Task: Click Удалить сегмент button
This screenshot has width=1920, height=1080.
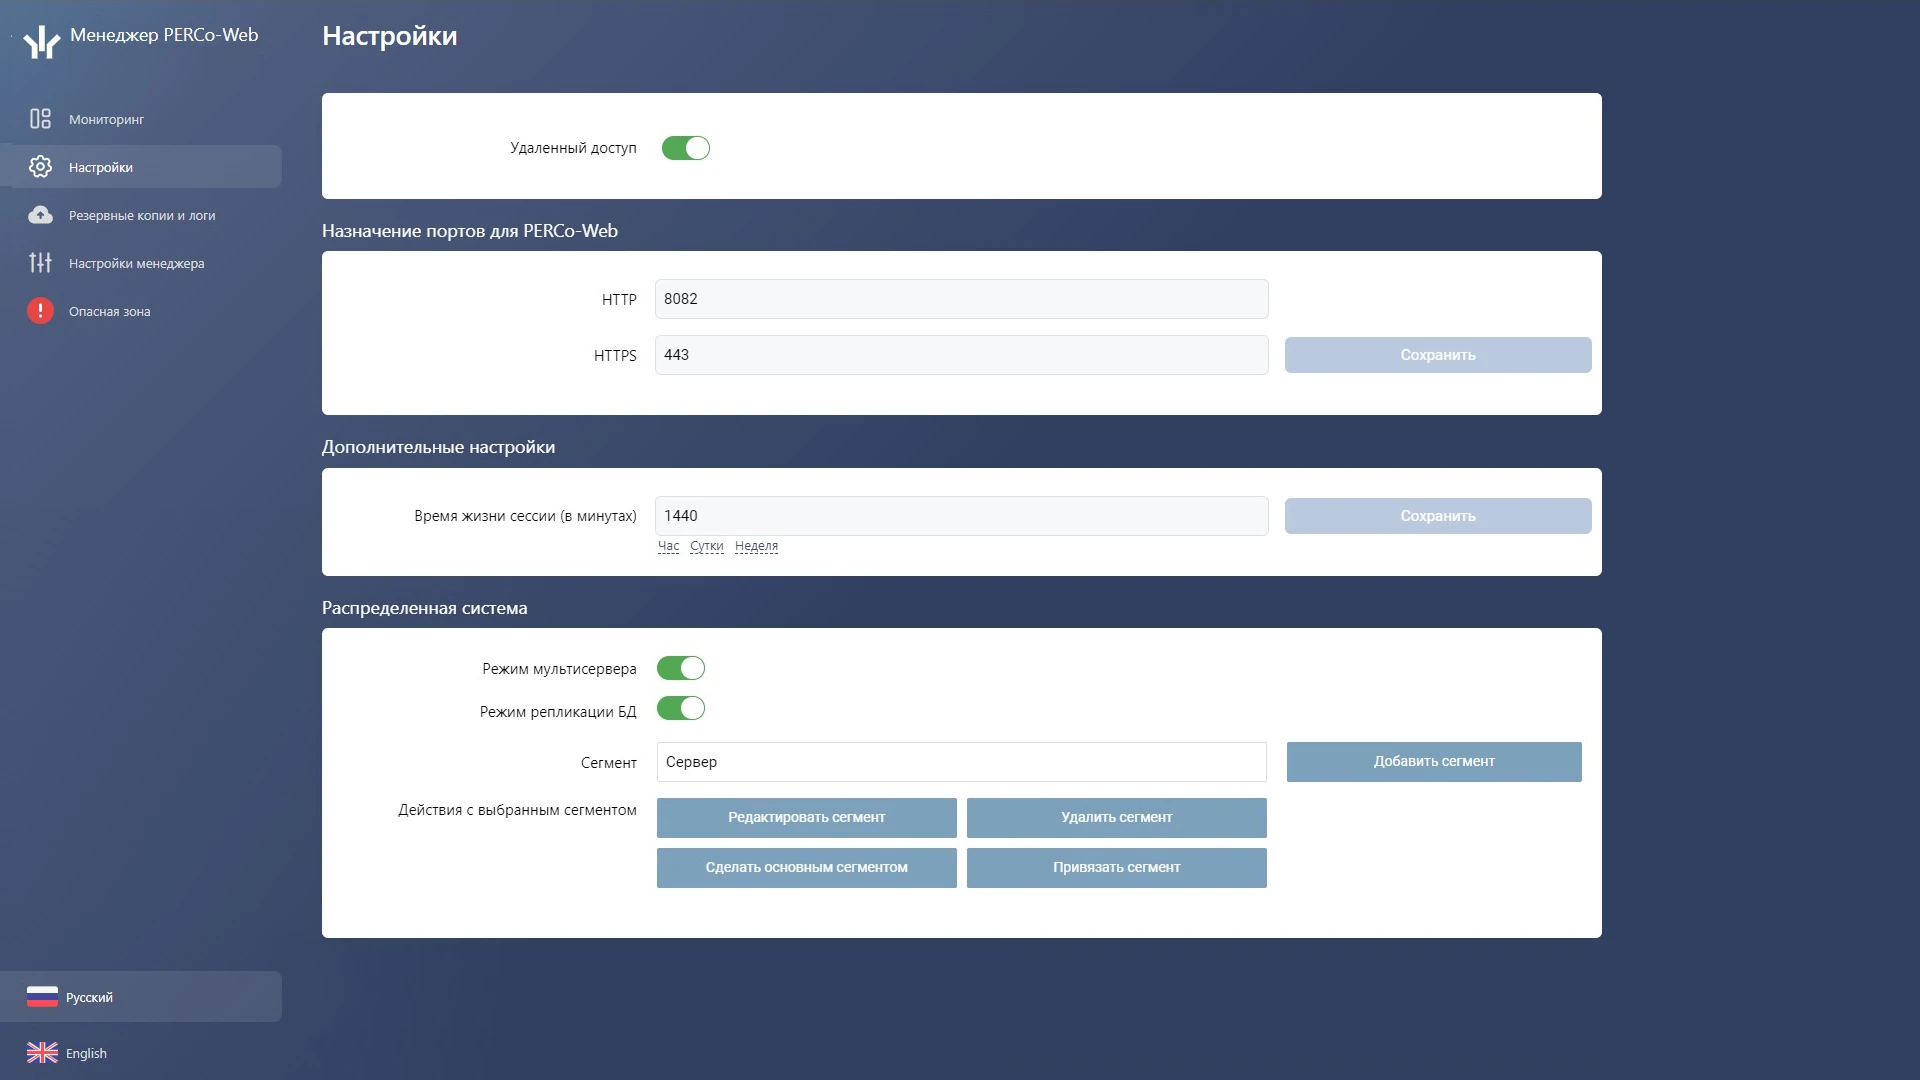Action: click(x=1117, y=818)
